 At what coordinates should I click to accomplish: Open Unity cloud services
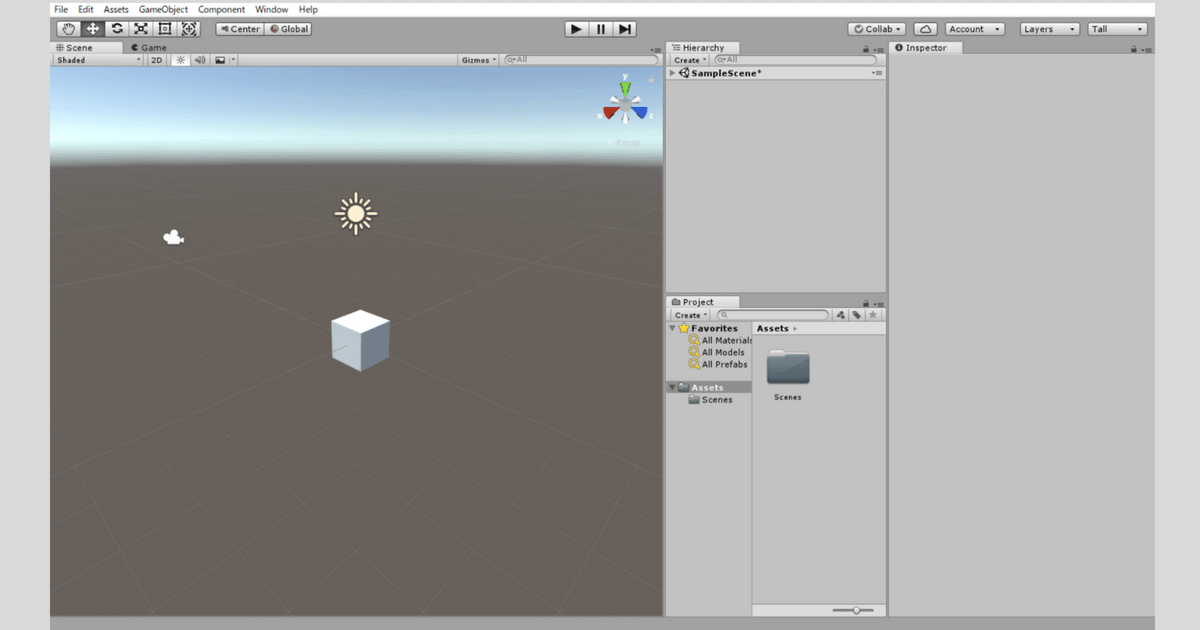click(925, 28)
